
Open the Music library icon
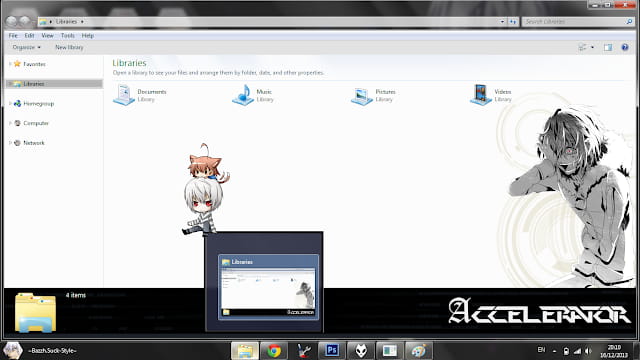pos(243,95)
